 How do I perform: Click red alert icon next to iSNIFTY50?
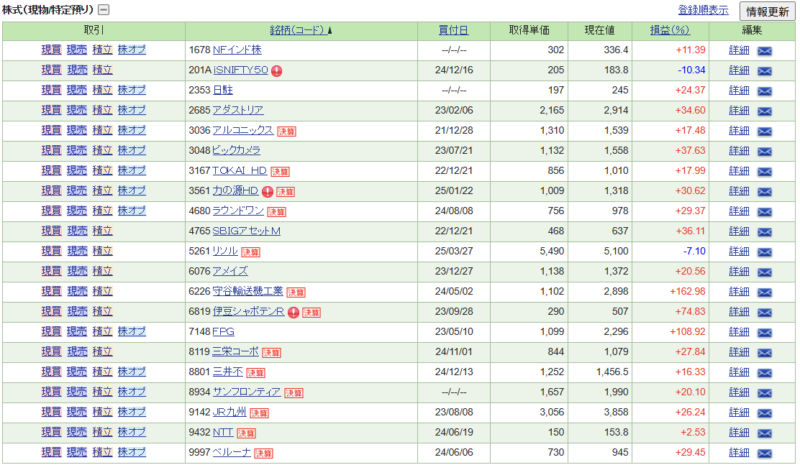tap(277, 71)
